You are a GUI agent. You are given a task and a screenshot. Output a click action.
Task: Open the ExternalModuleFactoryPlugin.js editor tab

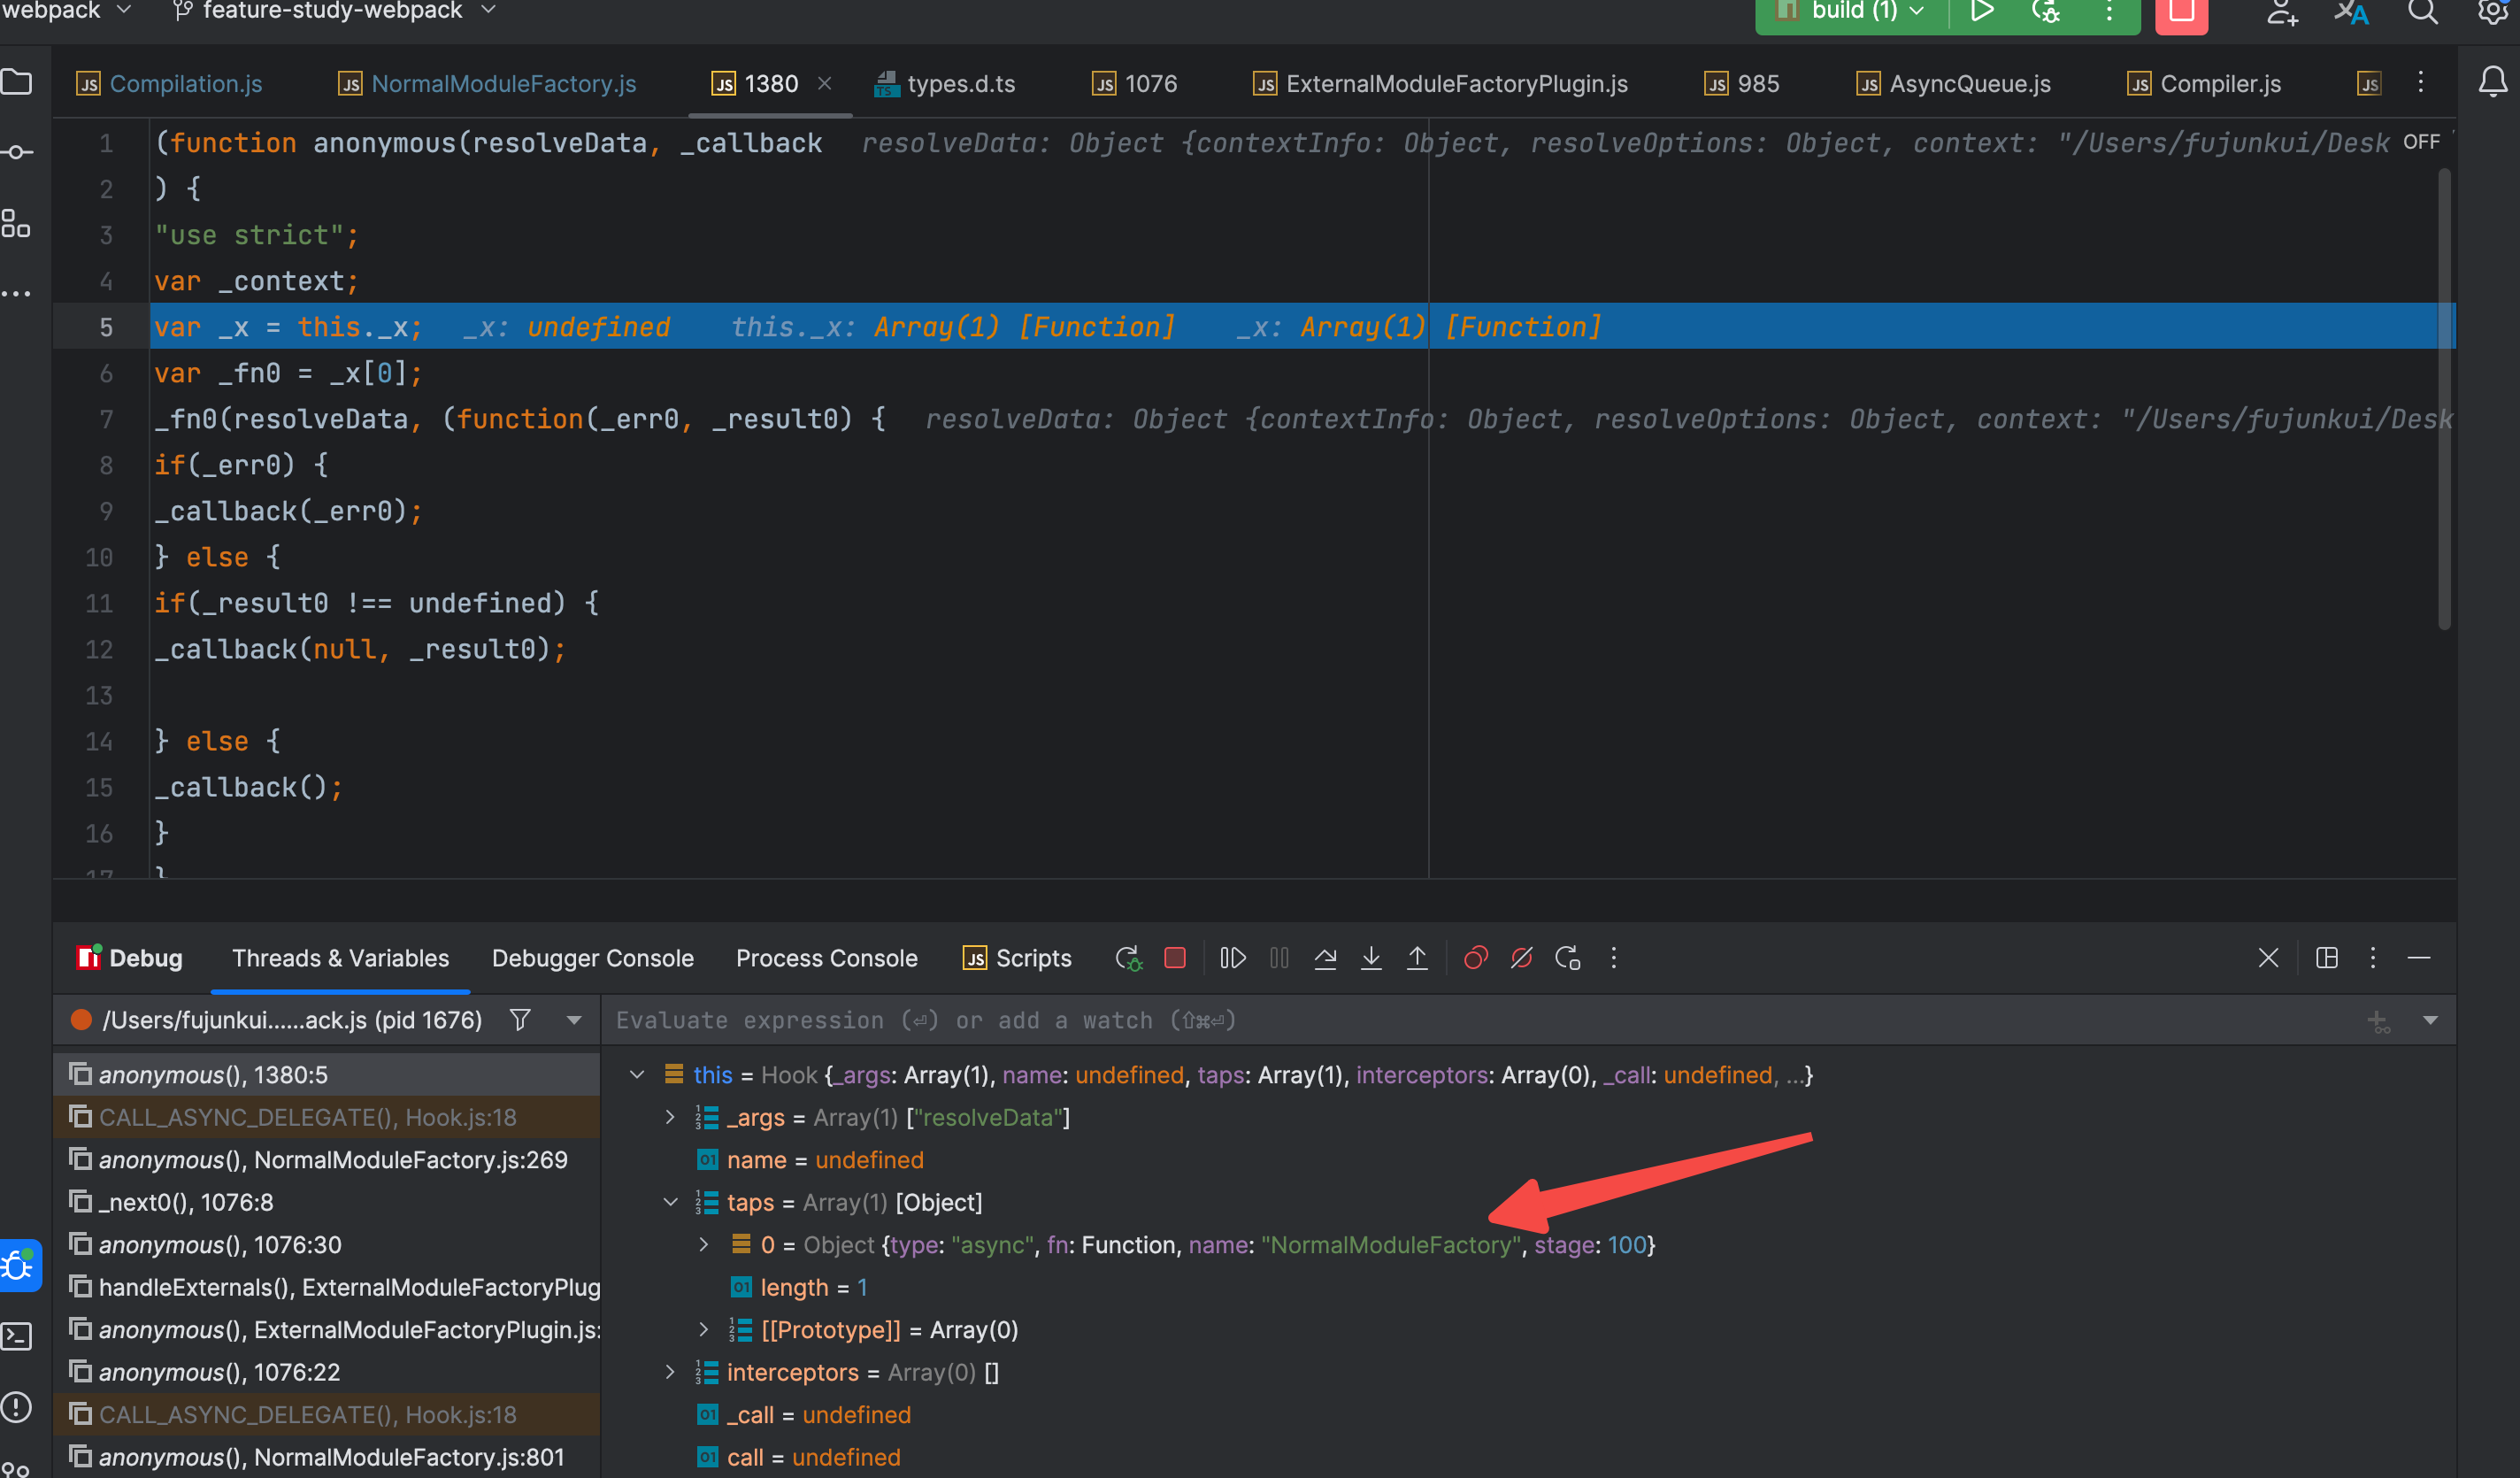[x=1455, y=84]
